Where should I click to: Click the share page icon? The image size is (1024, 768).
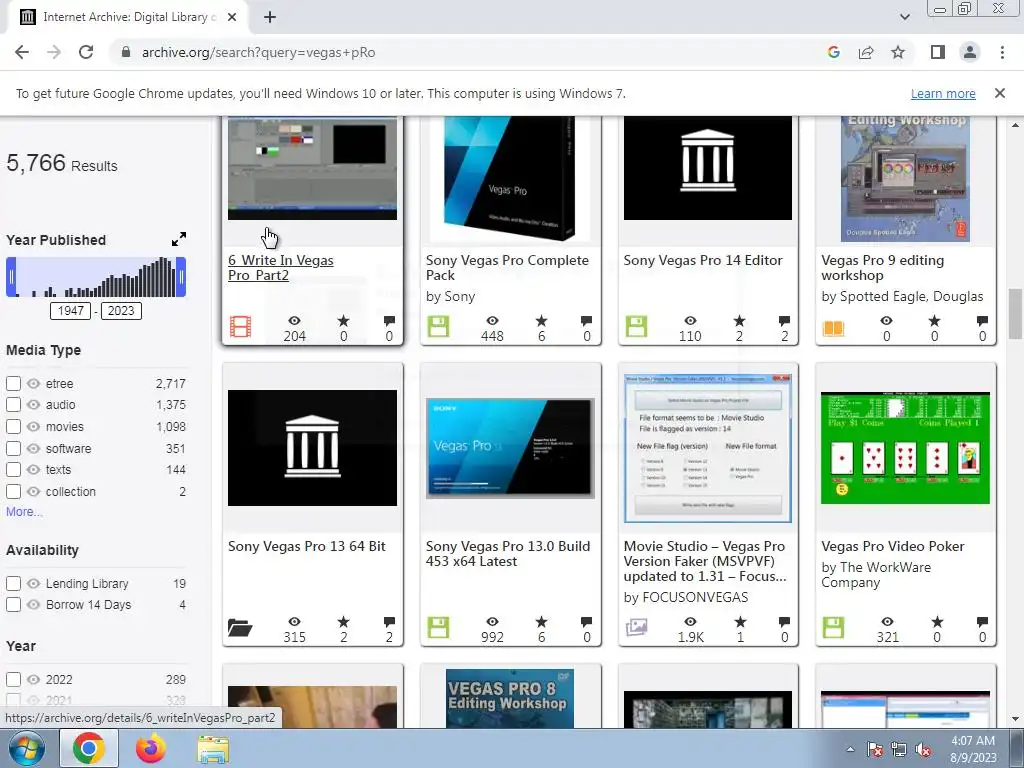coord(866,52)
